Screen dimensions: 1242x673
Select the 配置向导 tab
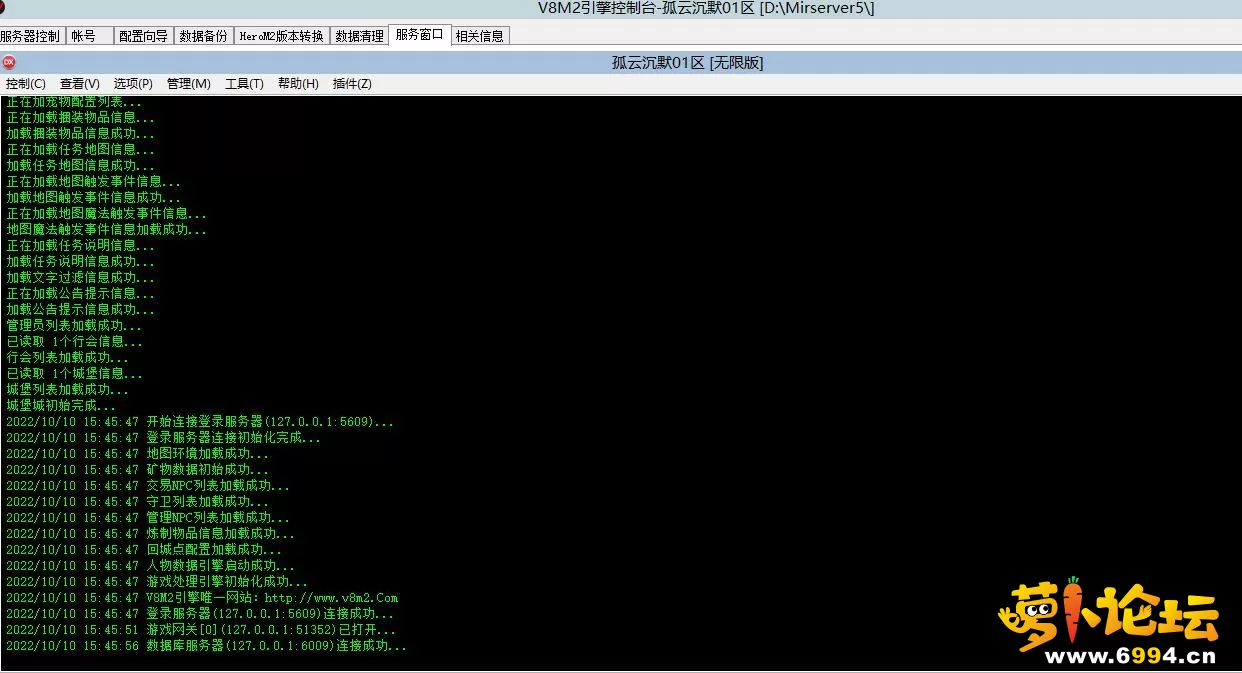[143, 36]
